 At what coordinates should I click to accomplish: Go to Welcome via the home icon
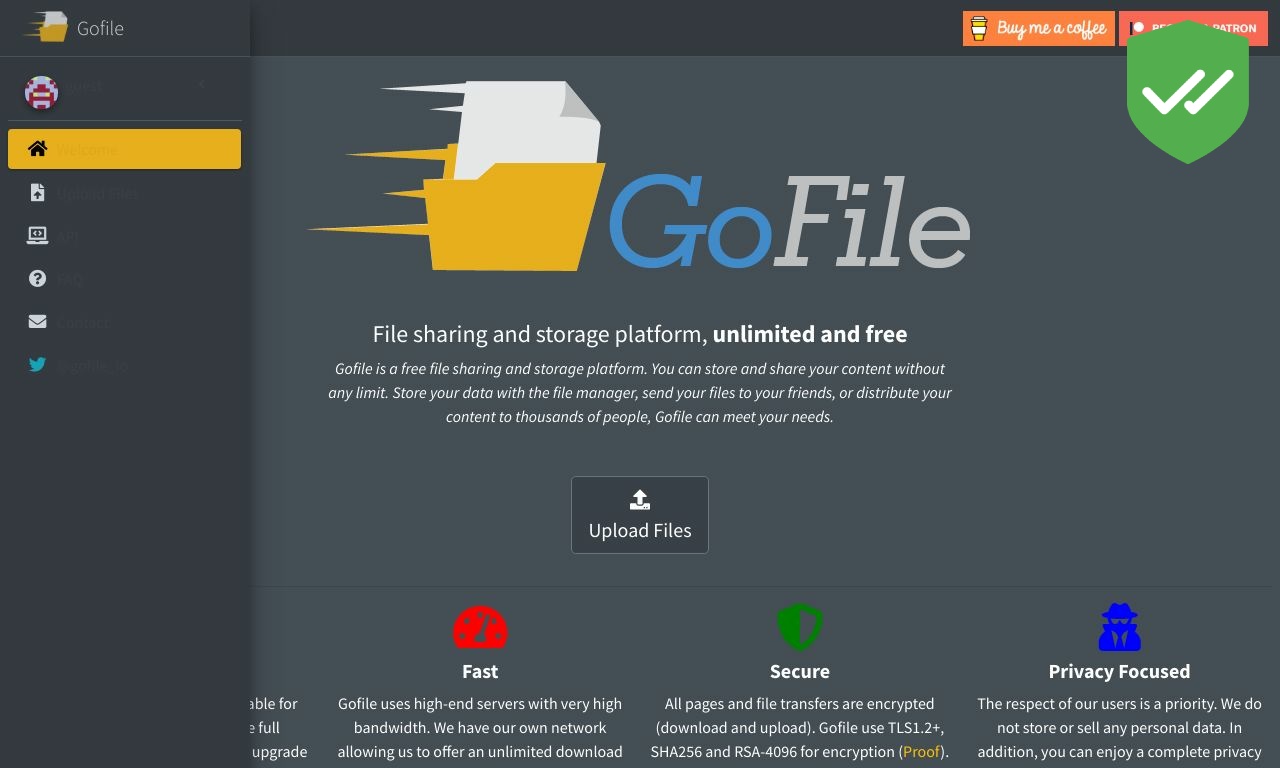(x=38, y=149)
